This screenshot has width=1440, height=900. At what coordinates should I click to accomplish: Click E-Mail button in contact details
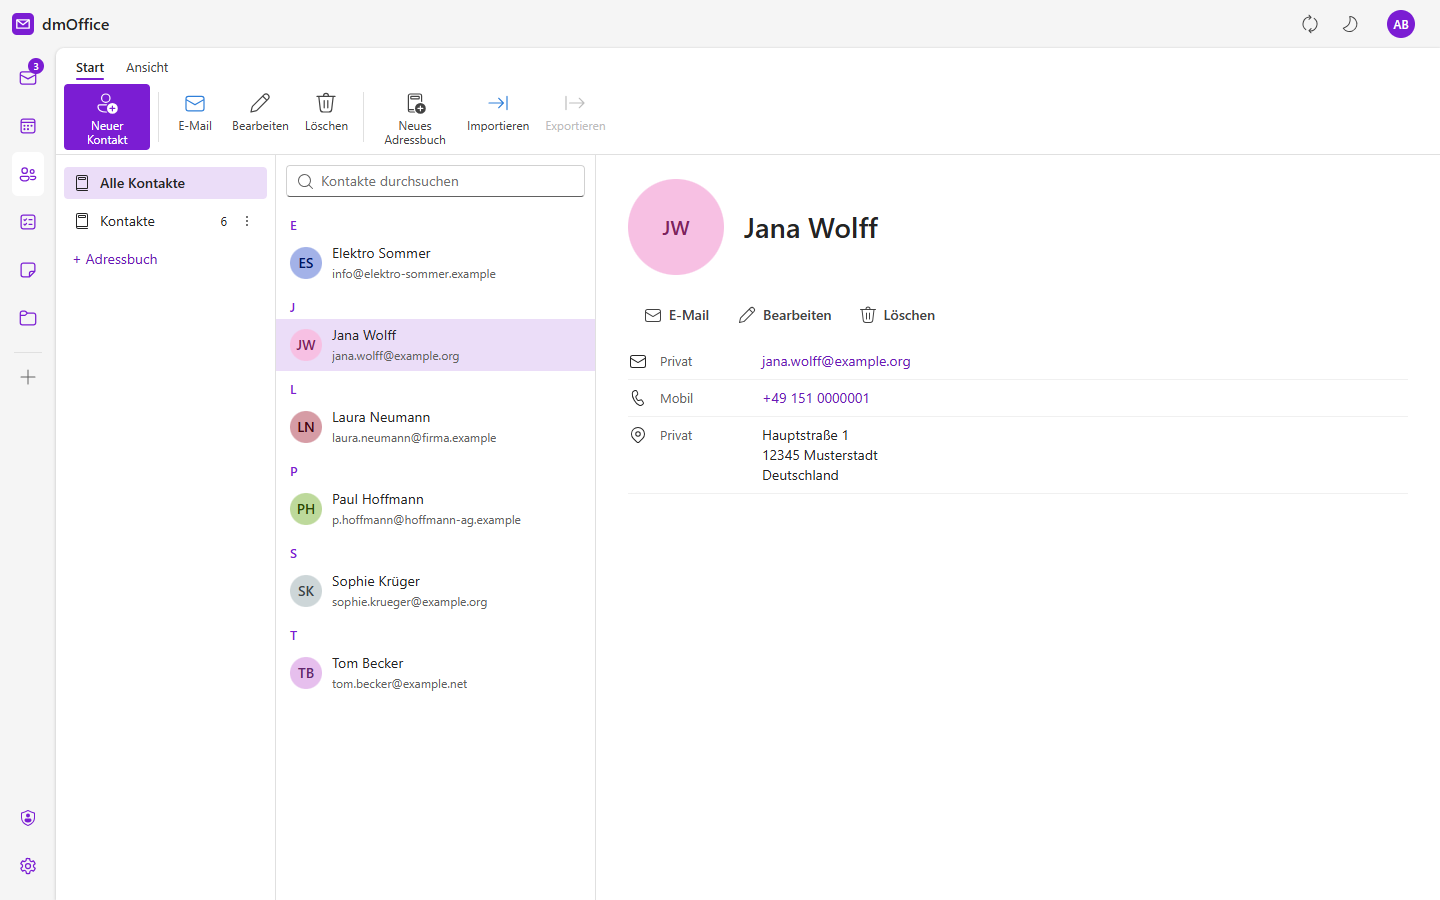click(677, 315)
